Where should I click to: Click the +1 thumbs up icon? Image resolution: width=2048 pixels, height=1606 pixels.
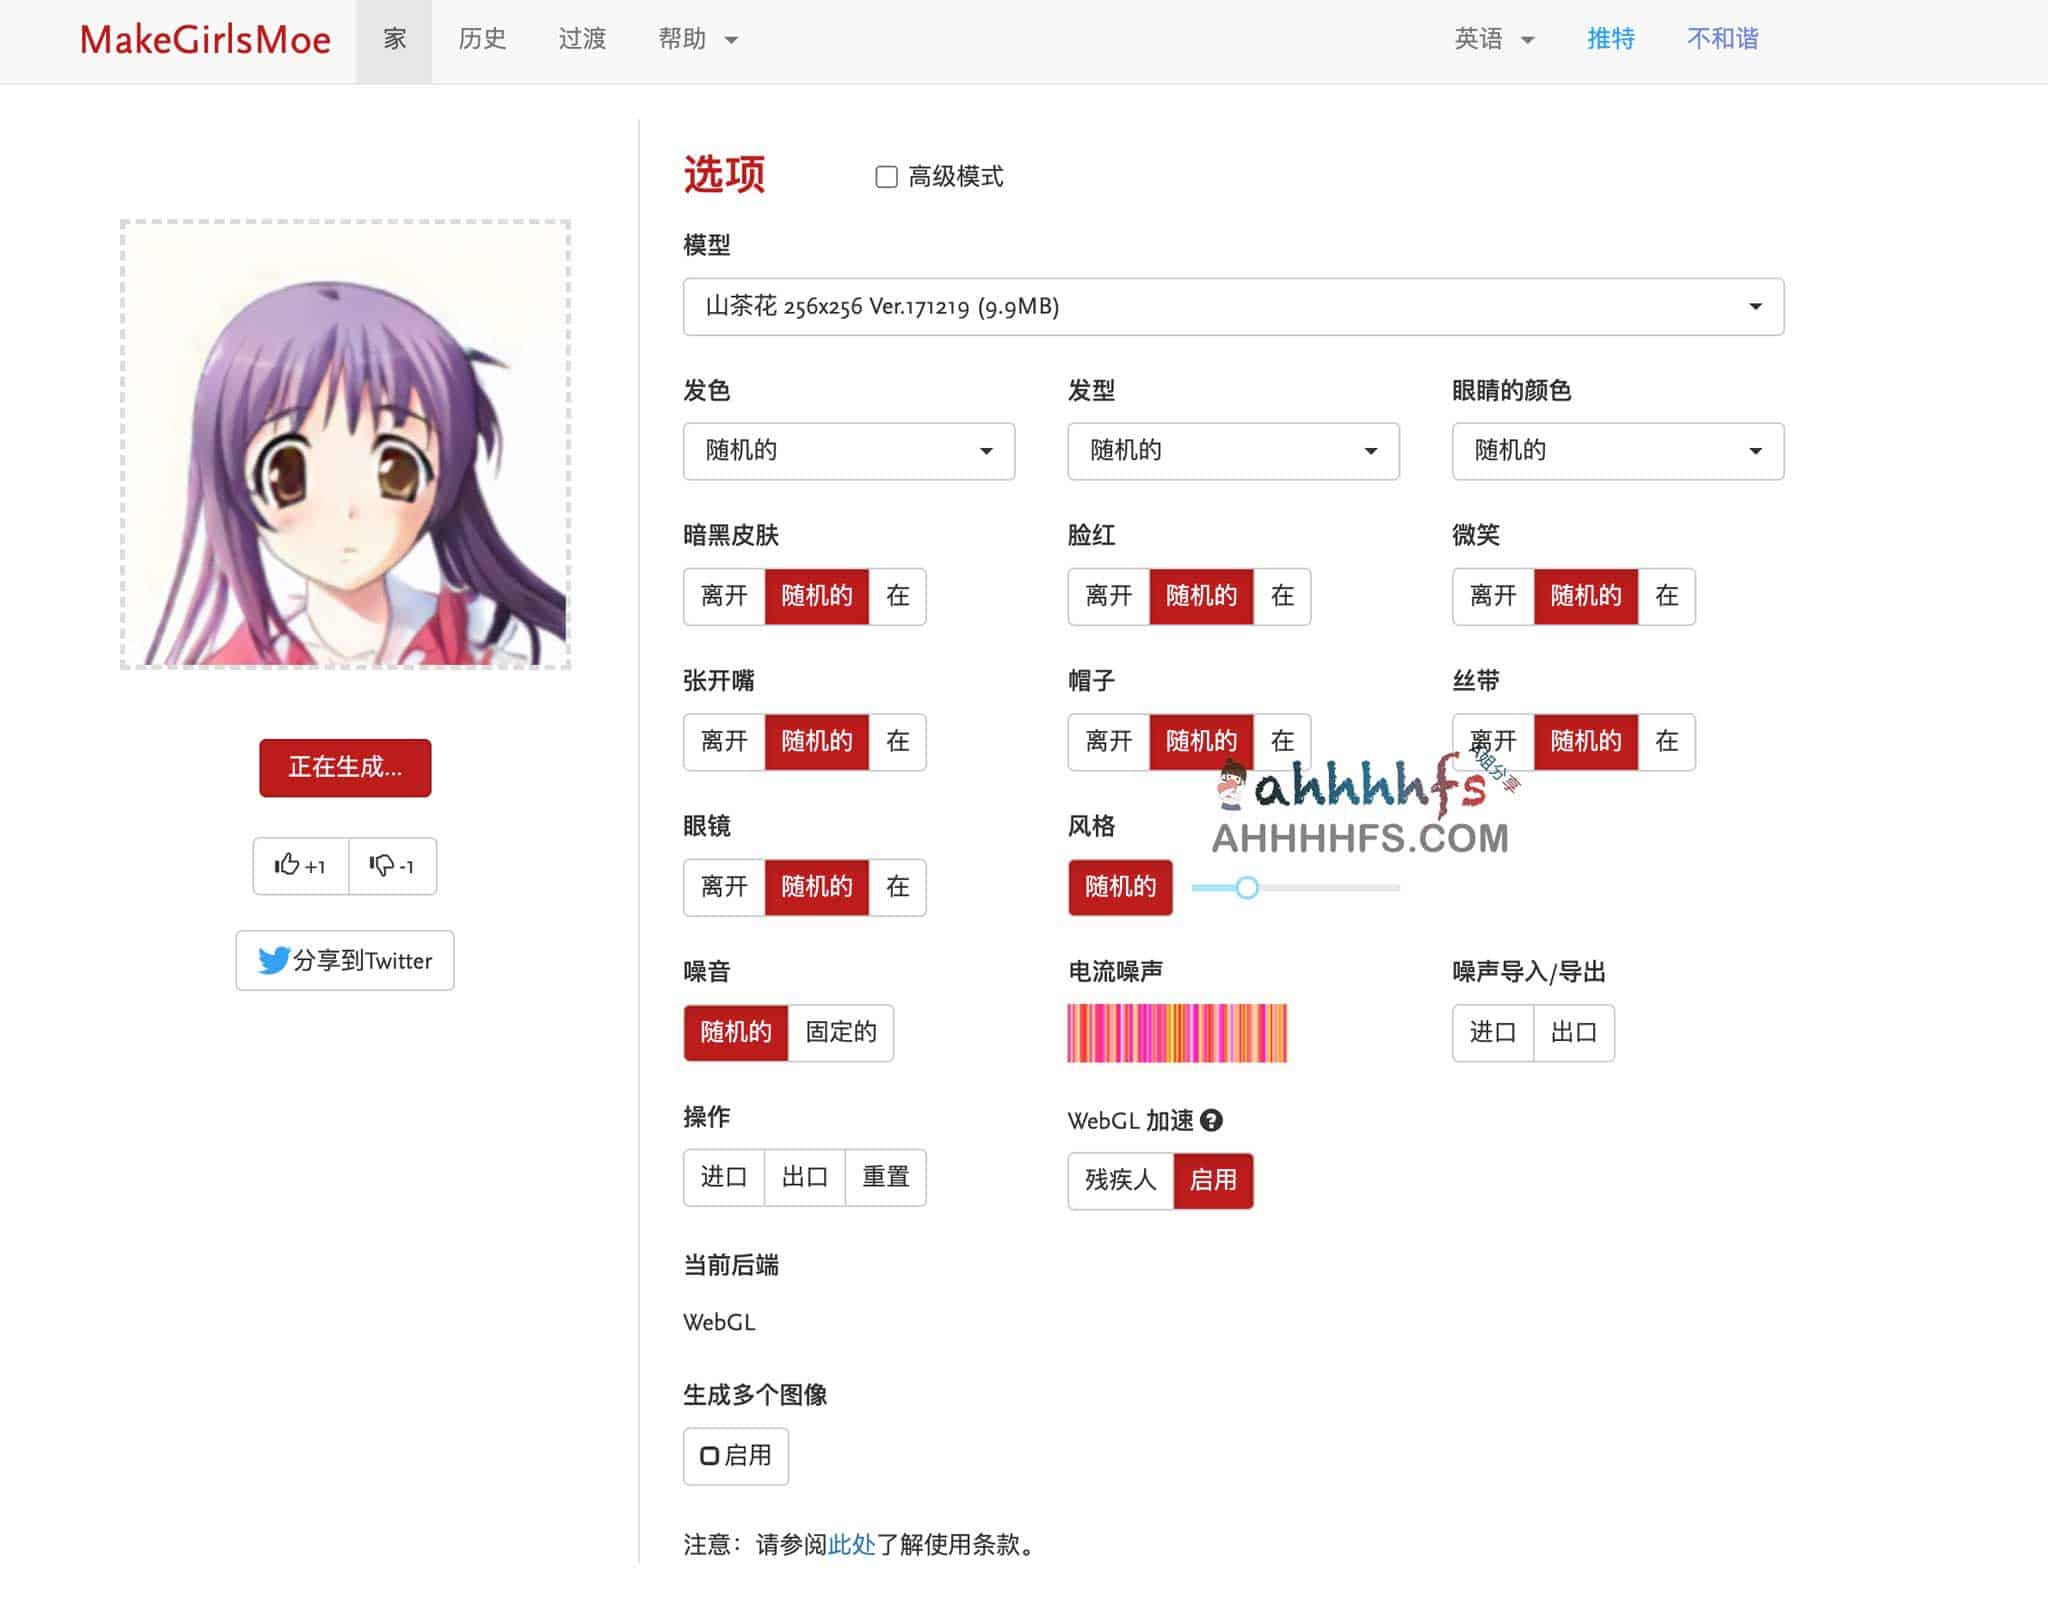pyautogui.click(x=299, y=866)
